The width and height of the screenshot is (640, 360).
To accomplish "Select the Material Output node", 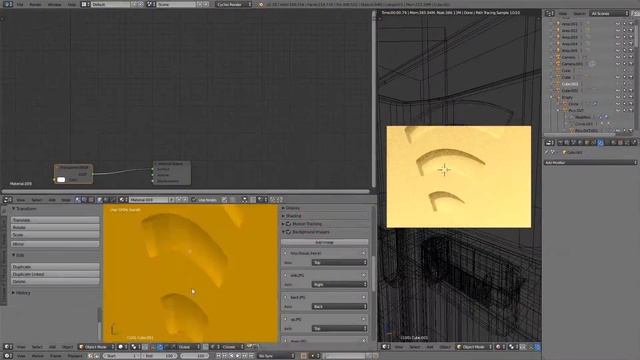I will click(172, 173).
